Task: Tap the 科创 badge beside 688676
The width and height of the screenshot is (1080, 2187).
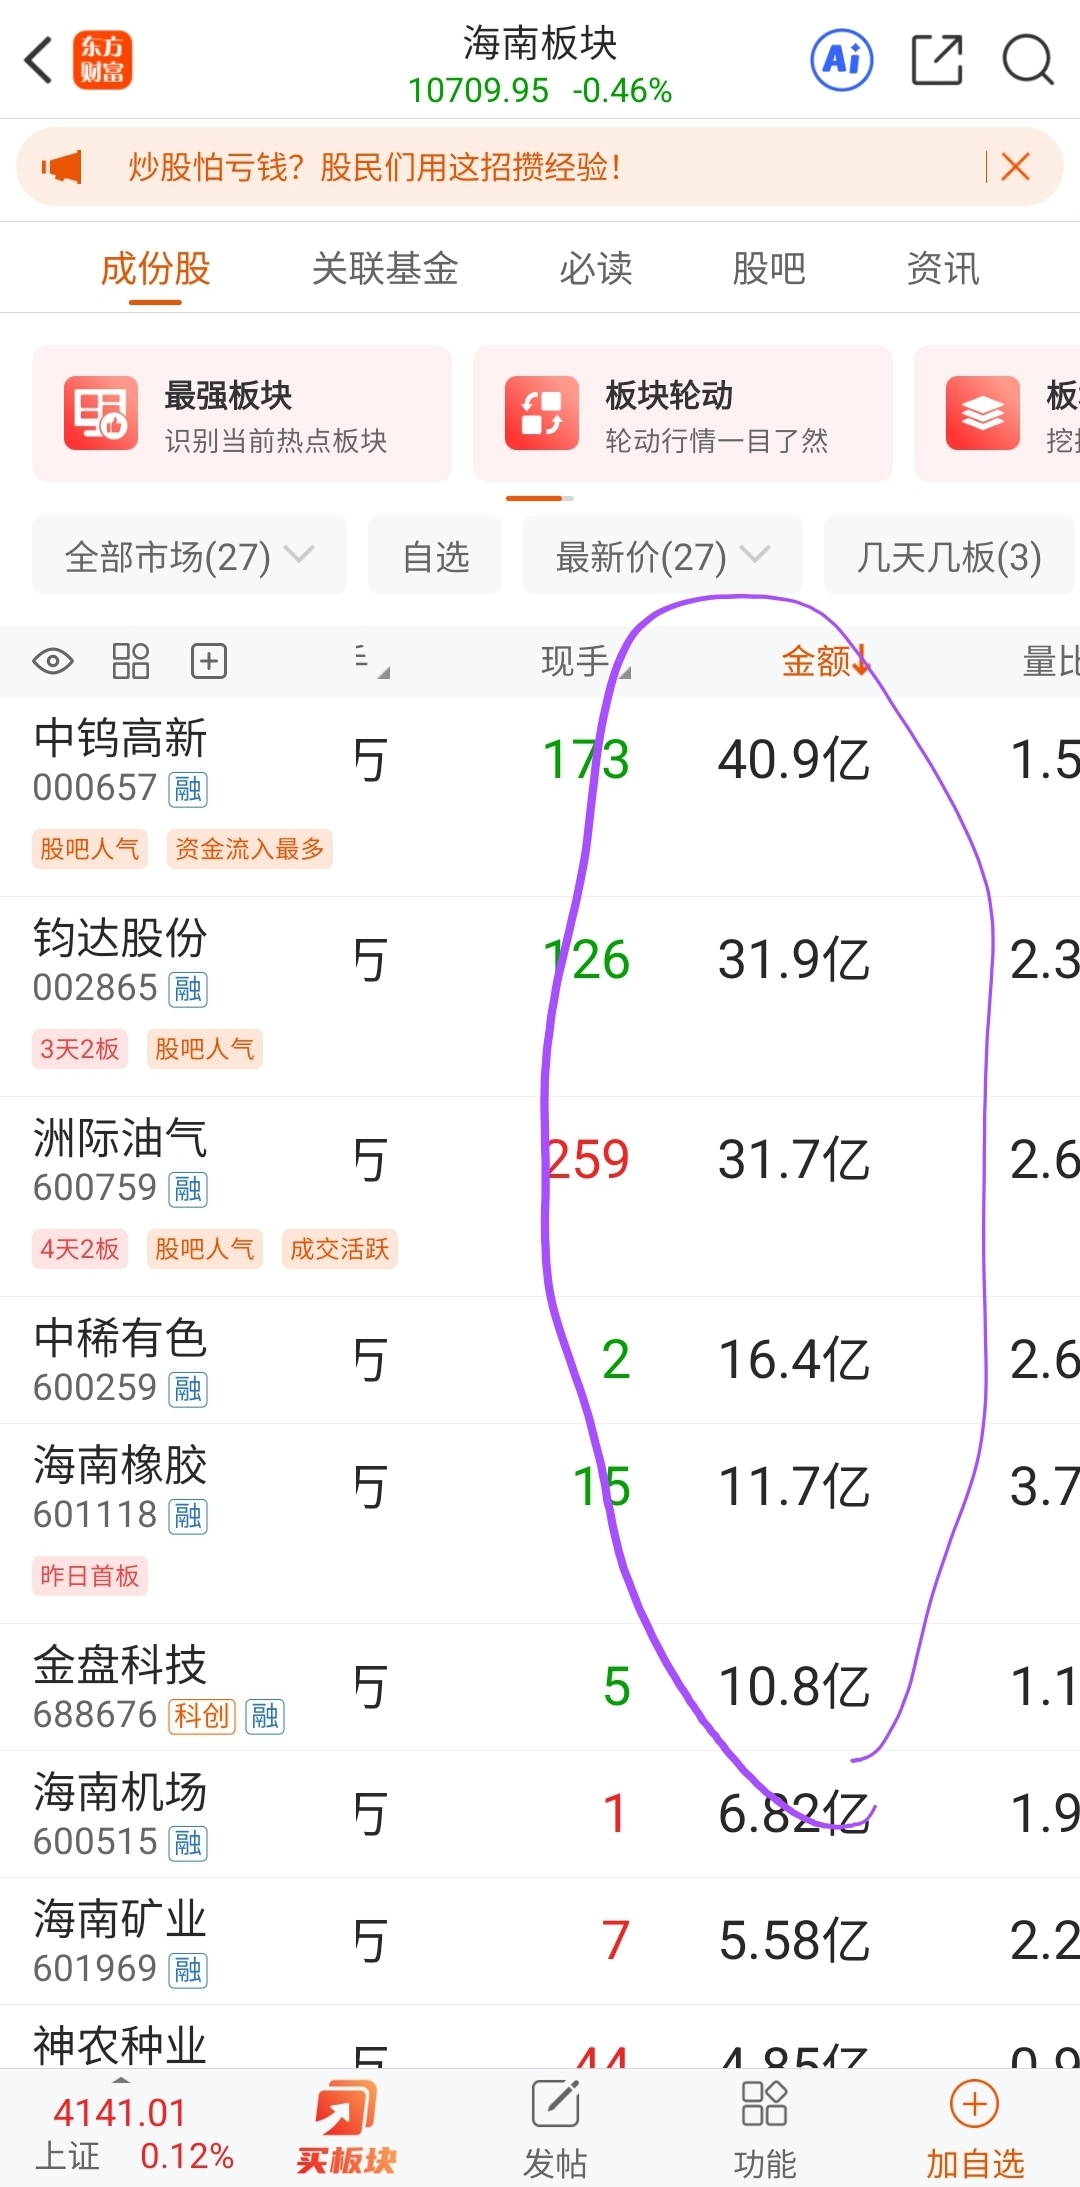Action: (x=202, y=1717)
